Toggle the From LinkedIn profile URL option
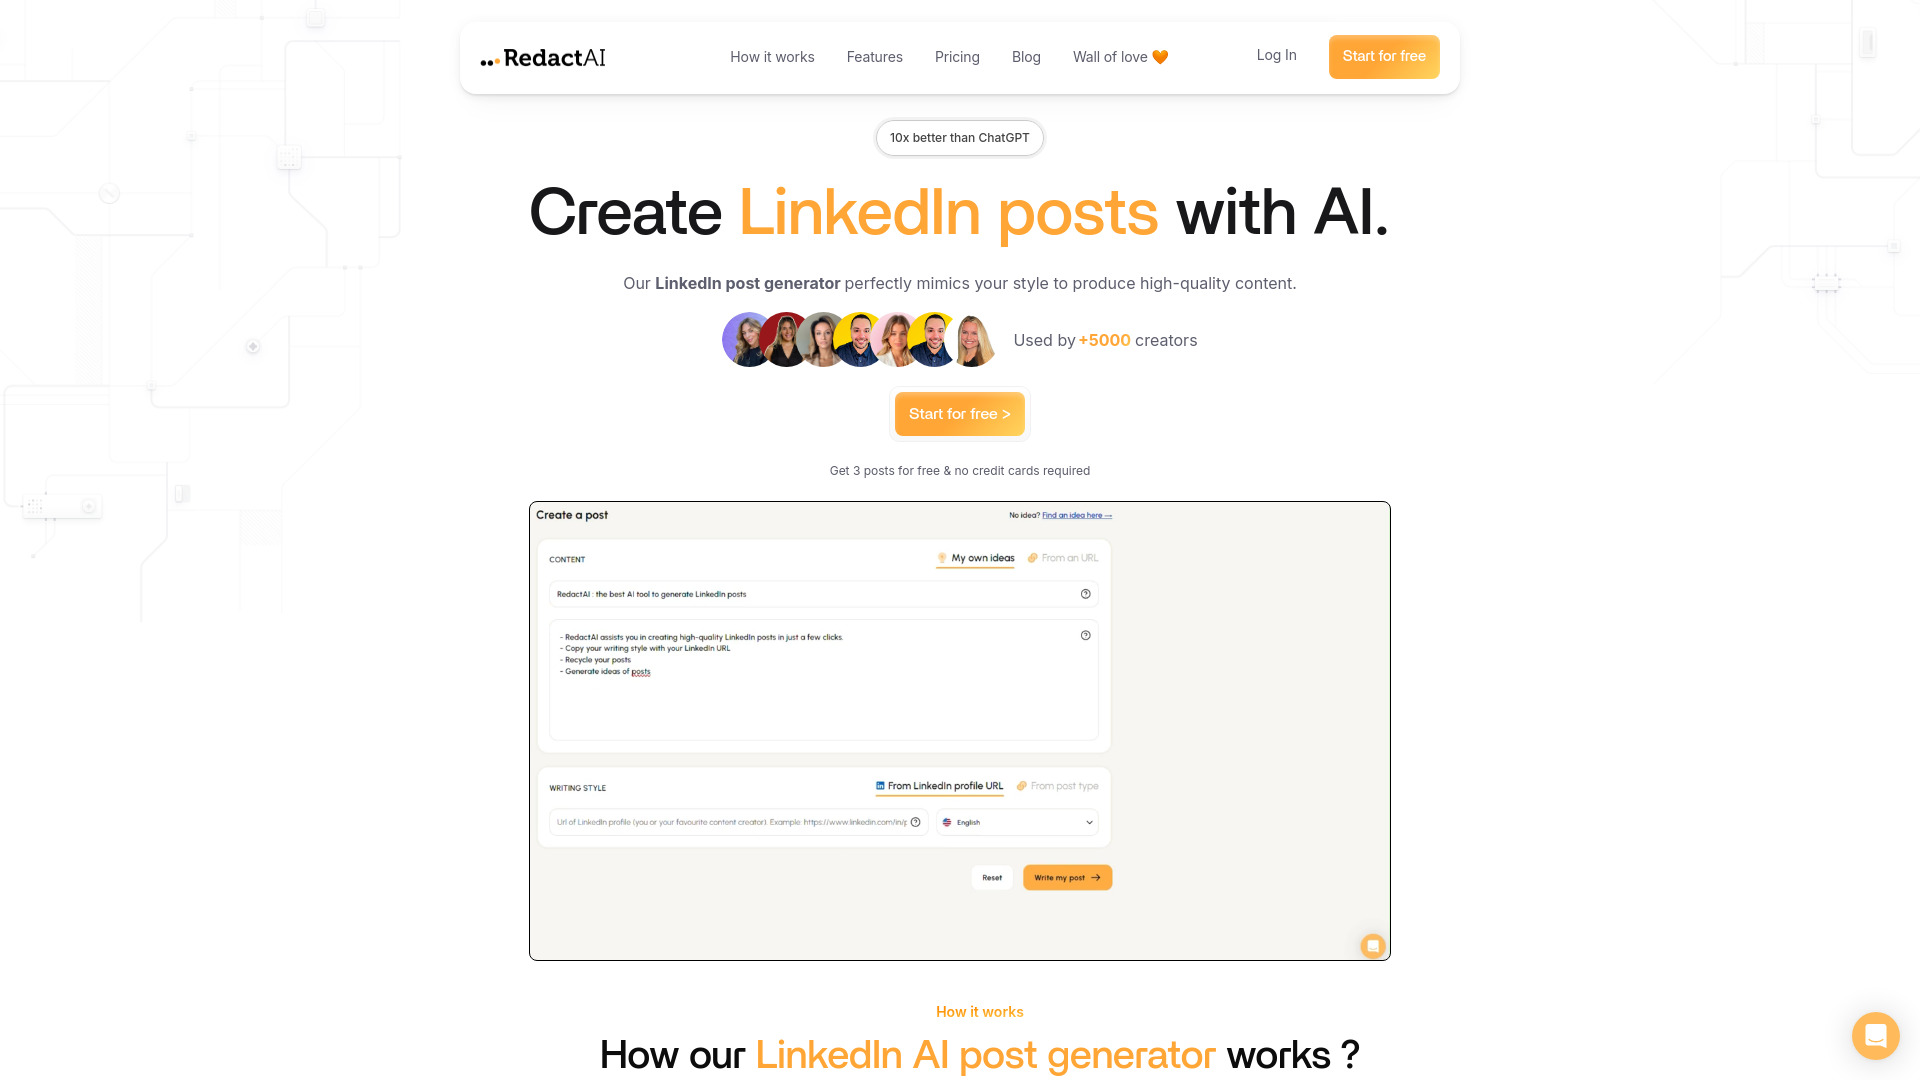Image resolution: width=1920 pixels, height=1080 pixels. coord(940,786)
